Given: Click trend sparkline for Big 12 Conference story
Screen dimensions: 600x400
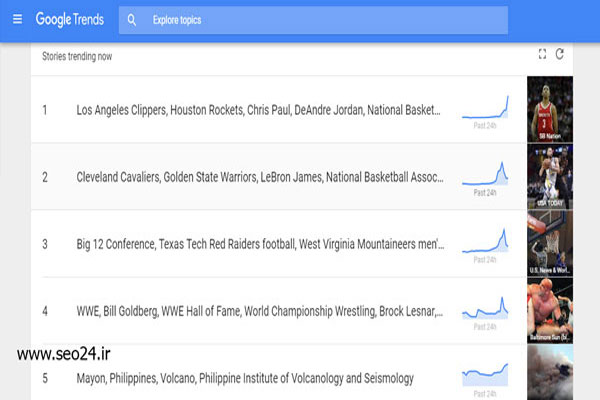Looking at the screenshot, I should point(485,241).
